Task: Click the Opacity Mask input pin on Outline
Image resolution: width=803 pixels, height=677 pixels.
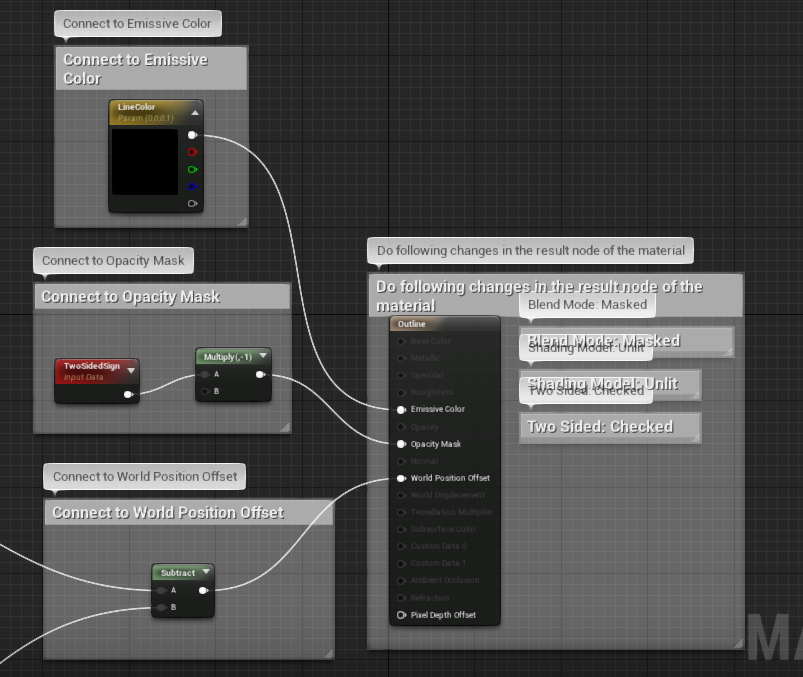Action: (402, 444)
